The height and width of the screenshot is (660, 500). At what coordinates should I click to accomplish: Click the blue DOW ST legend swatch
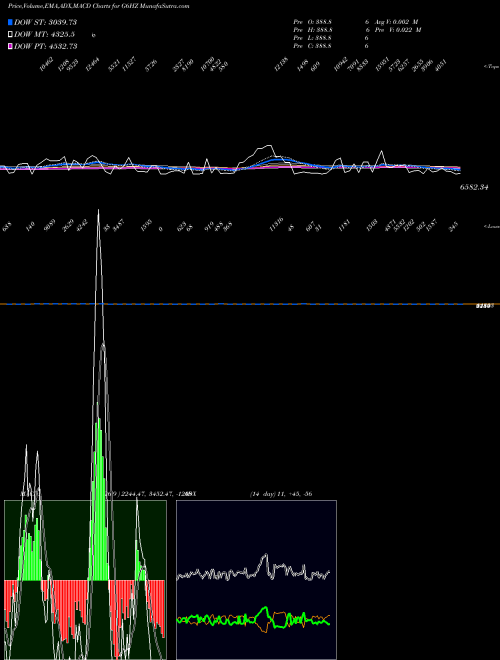pyautogui.click(x=11, y=22)
